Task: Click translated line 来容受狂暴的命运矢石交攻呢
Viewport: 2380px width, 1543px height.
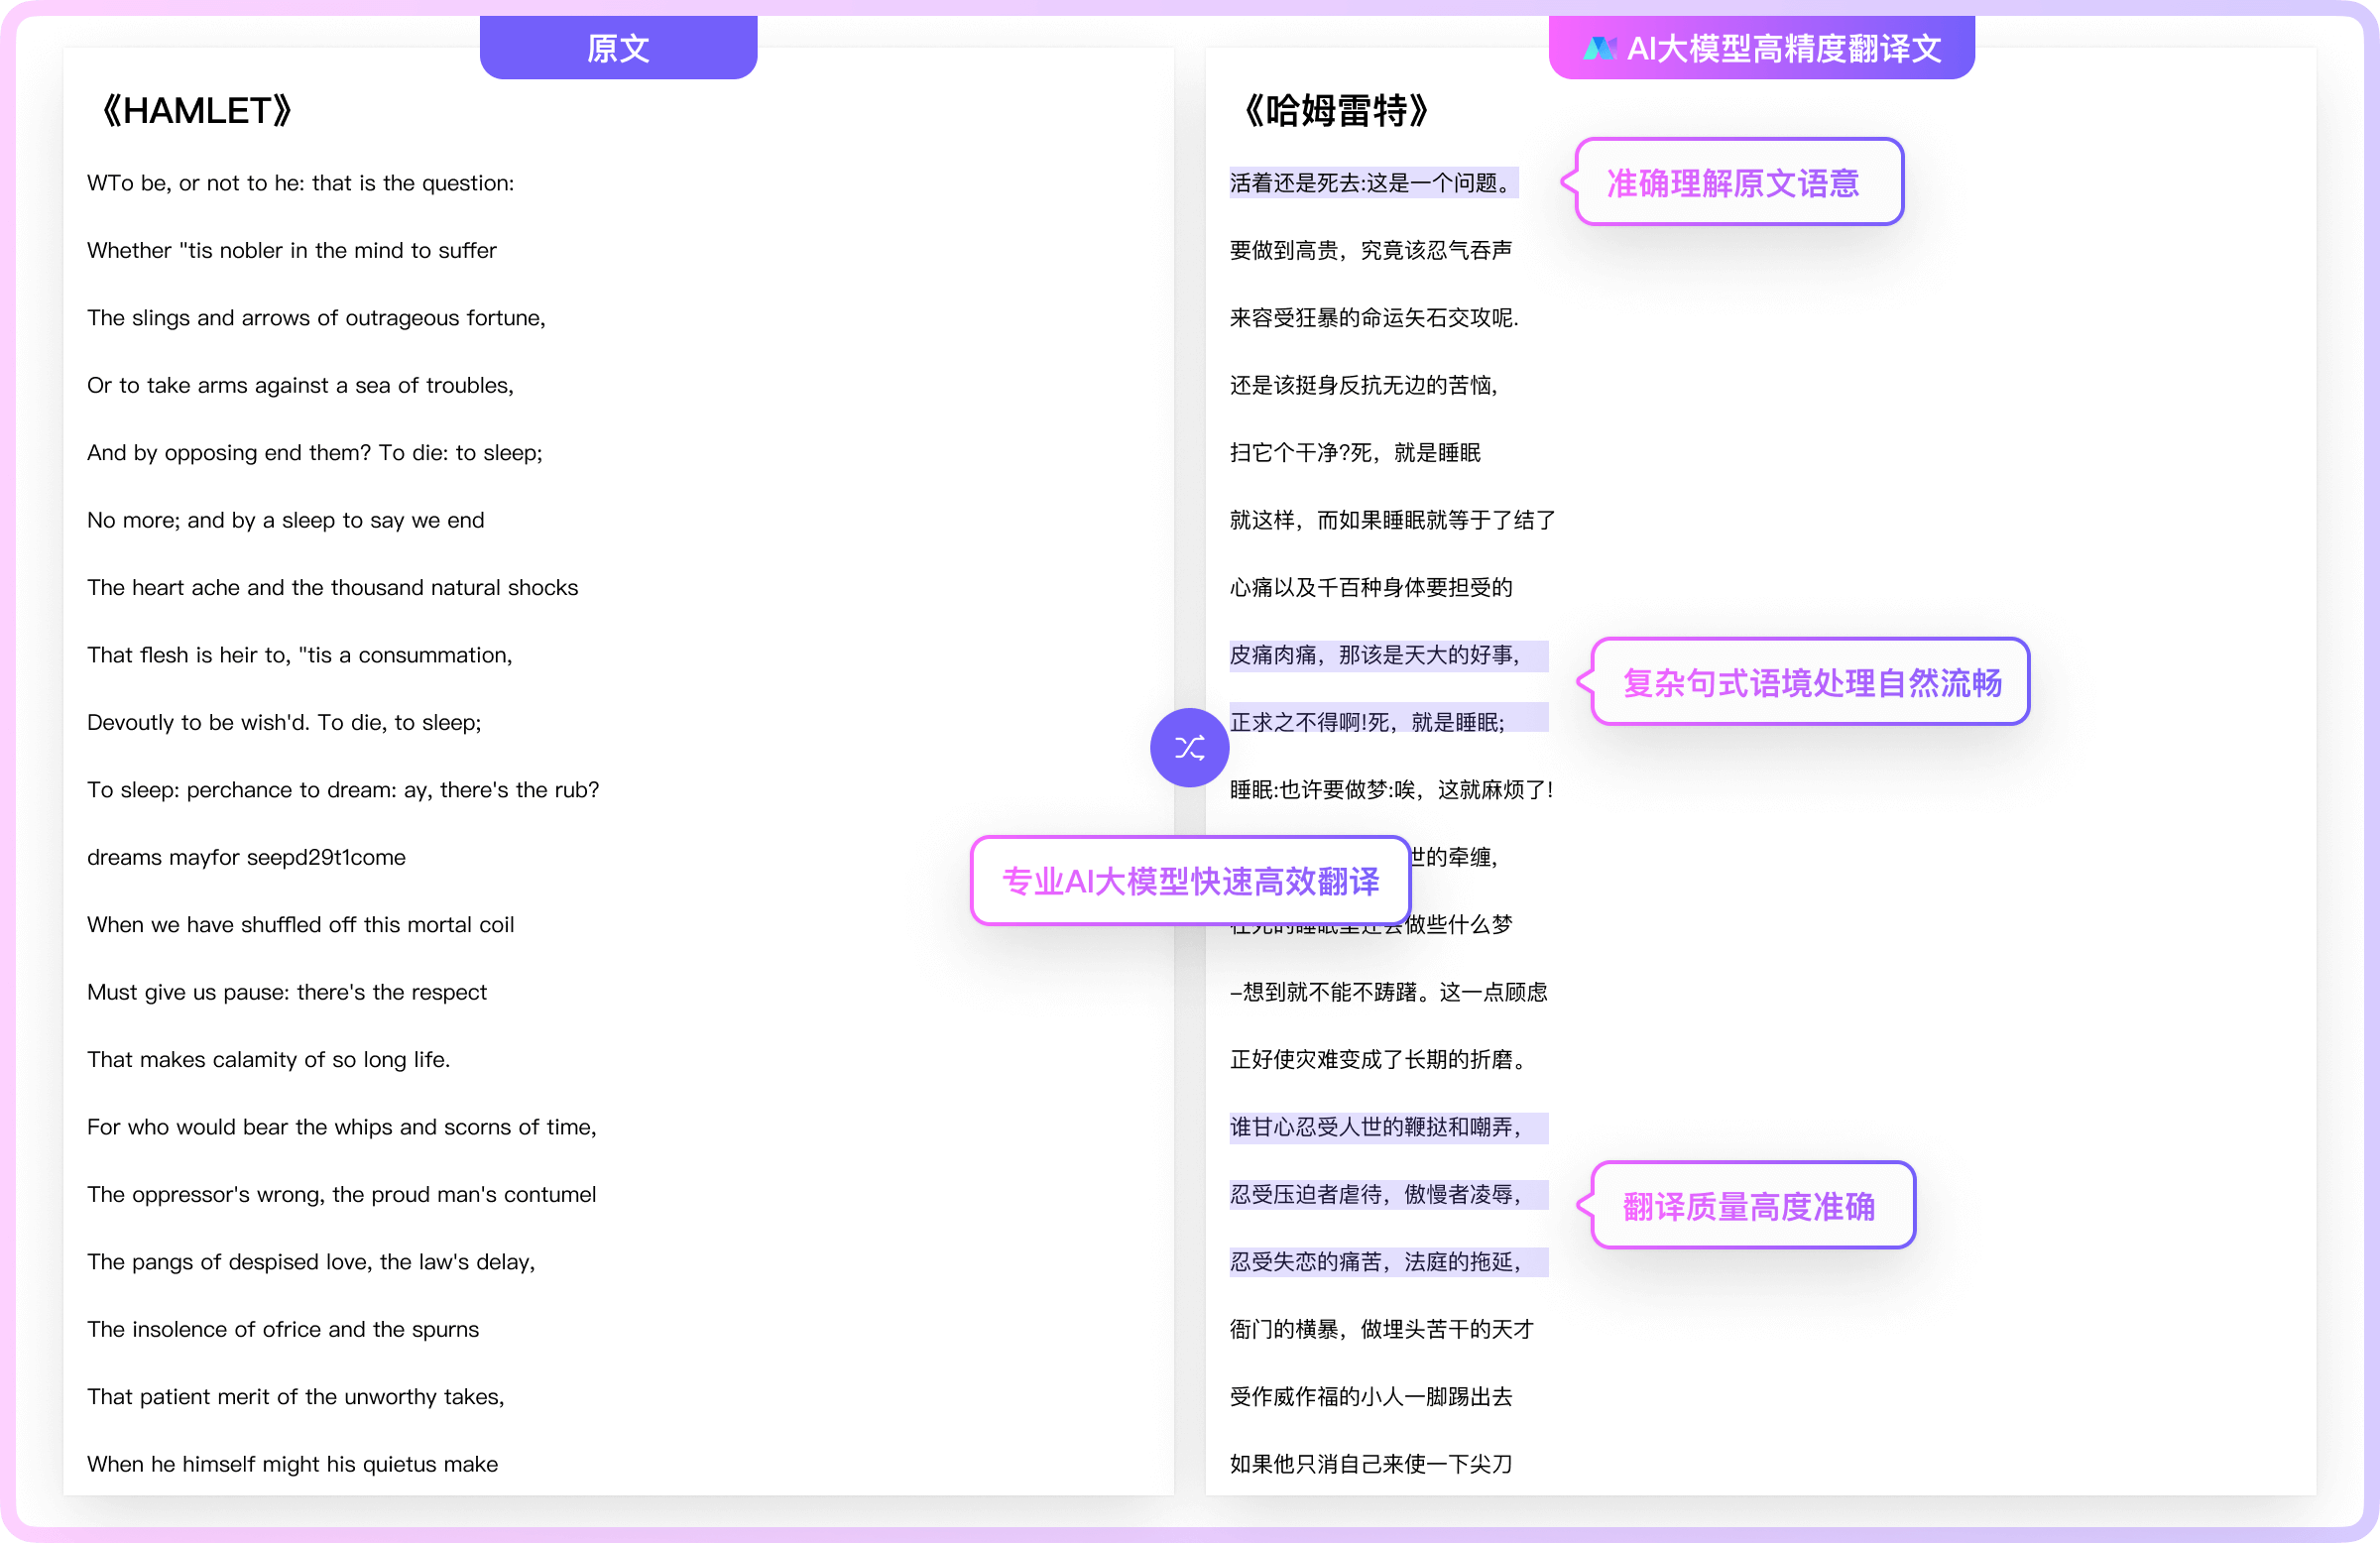Action: click(1374, 318)
